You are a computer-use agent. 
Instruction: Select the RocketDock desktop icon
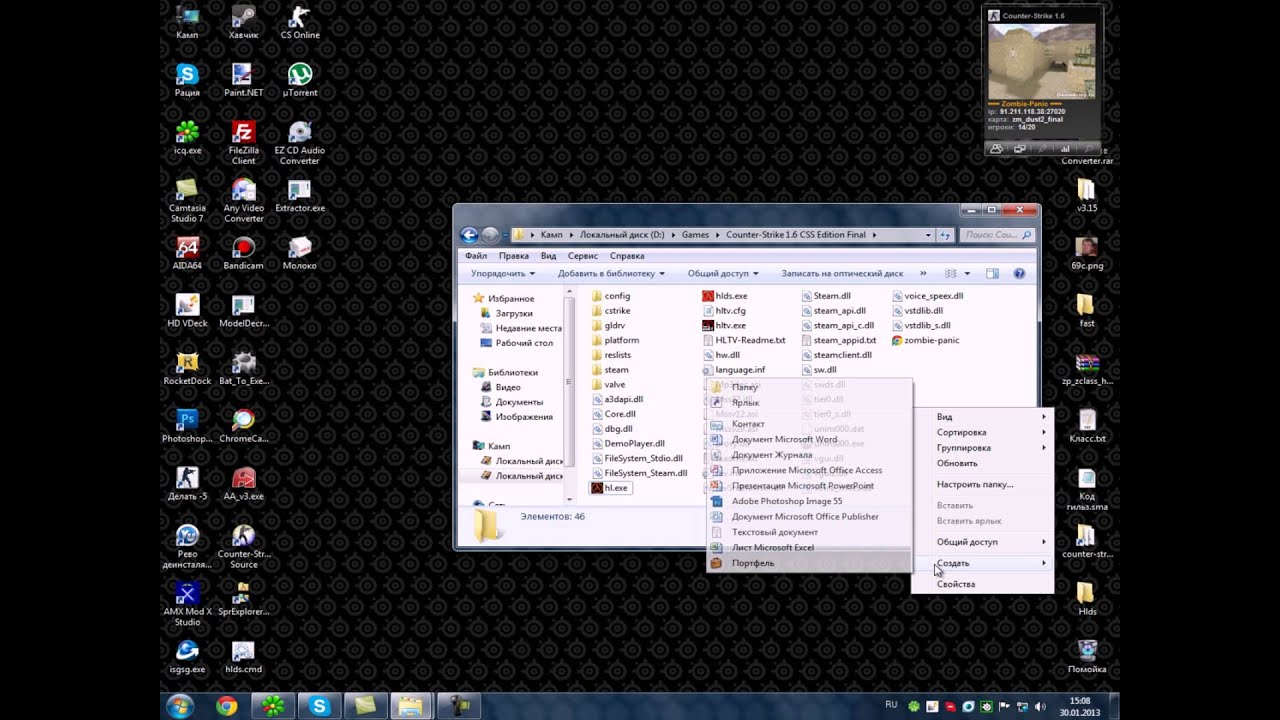(x=187, y=369)
